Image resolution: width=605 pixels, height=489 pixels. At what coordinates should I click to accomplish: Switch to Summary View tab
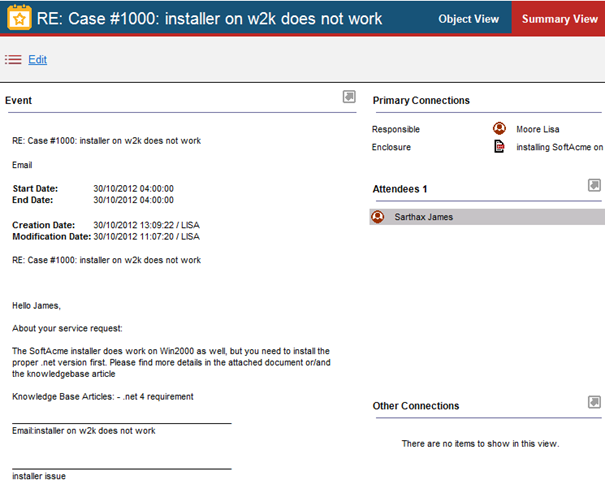pyautogui.click(x=559, y=19)
